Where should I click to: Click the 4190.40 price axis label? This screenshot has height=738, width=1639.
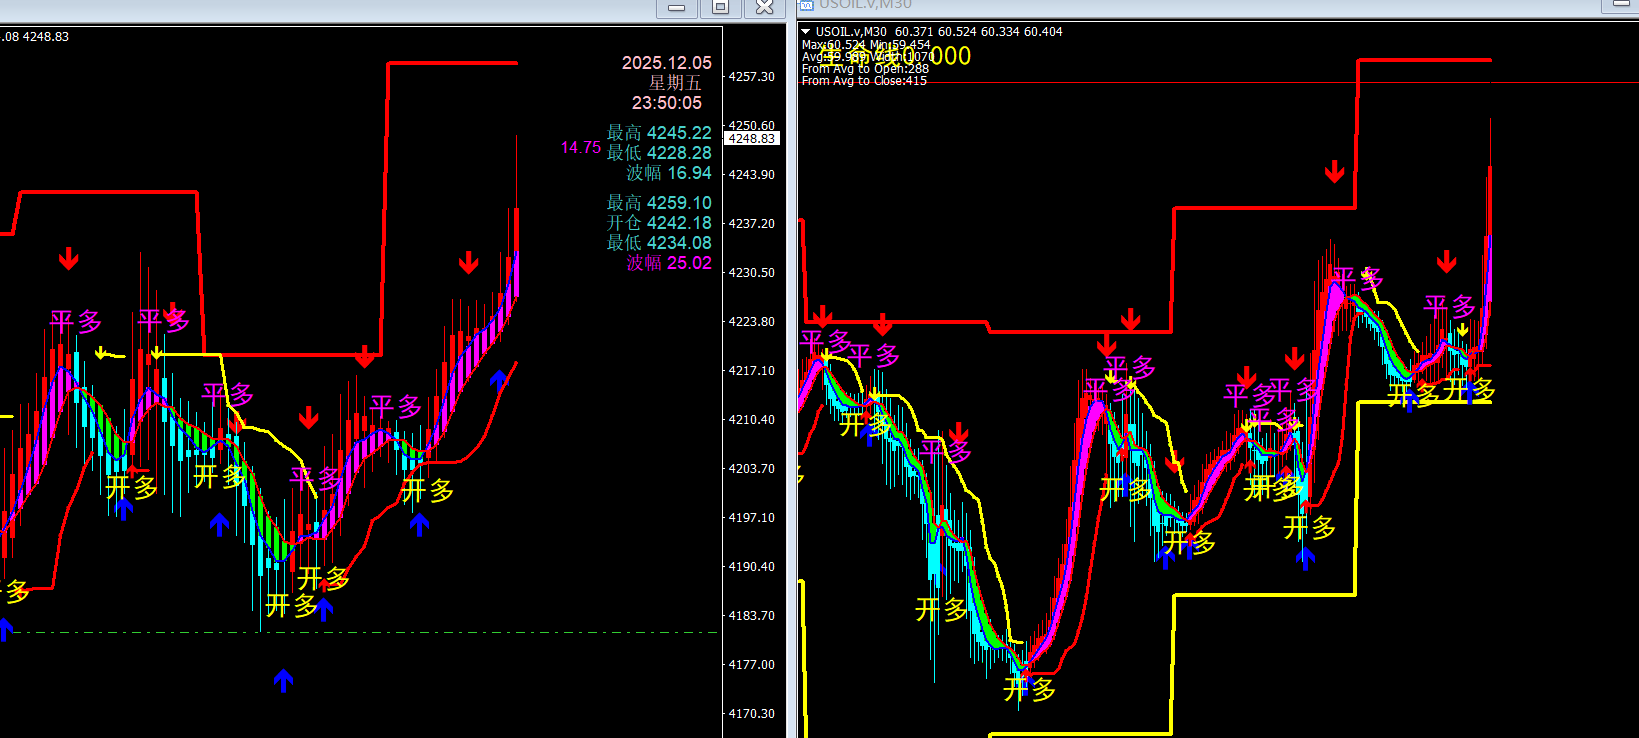click(751, 567)
